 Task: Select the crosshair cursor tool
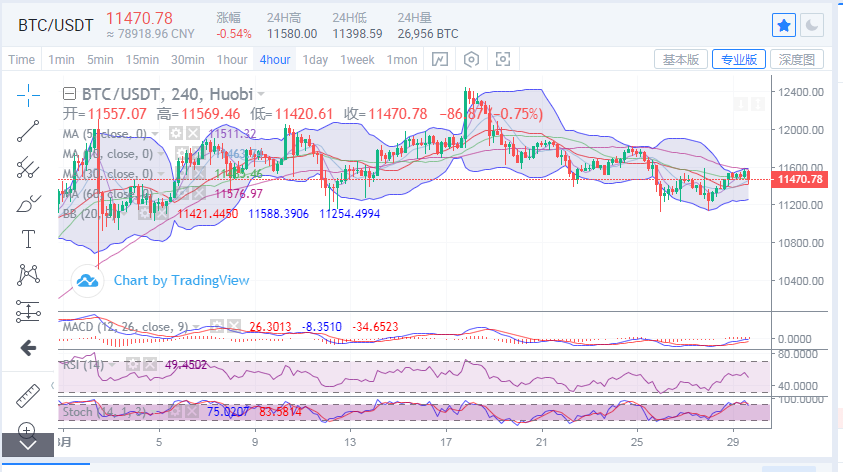click(28, 95)
